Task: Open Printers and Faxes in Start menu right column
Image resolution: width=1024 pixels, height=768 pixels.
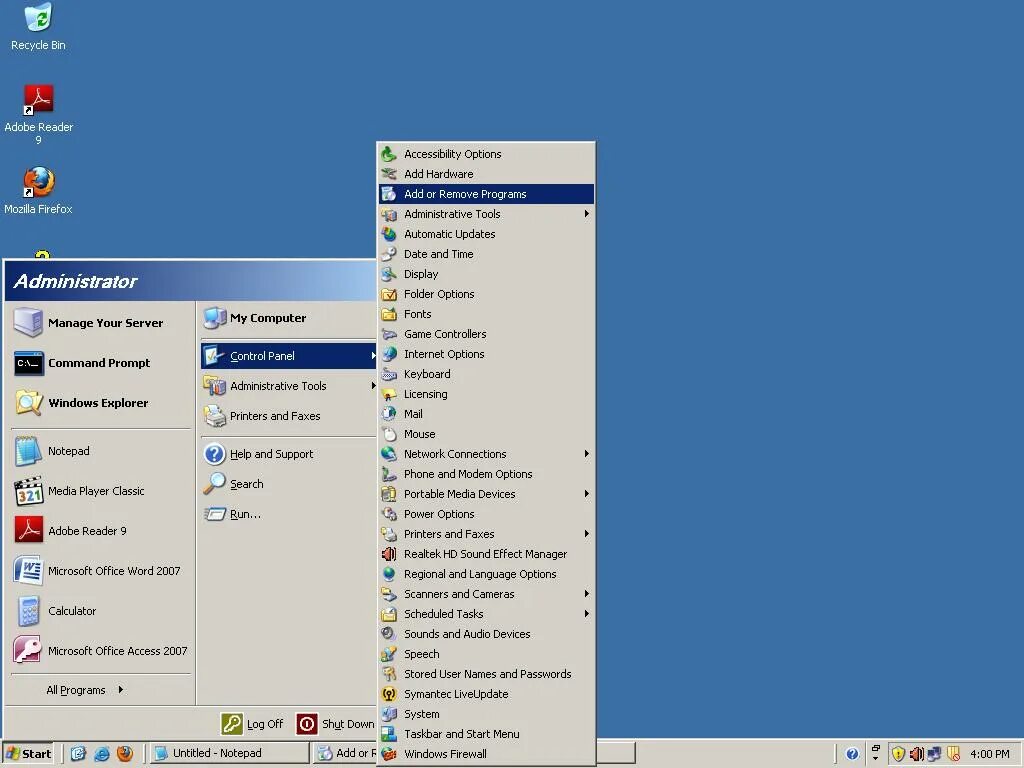Action: (x=289, y=416)
